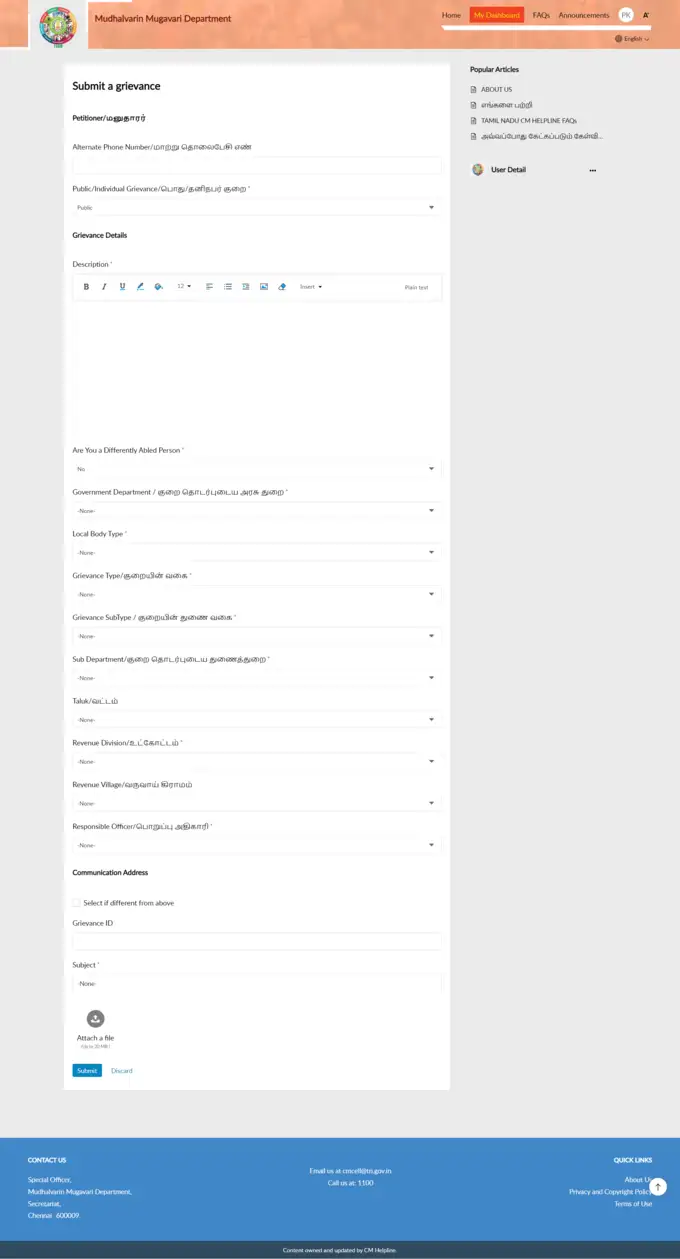Open the English language selector
Image resolution: width=680 pixels, height=1259 pixels.
(x=633, y=39)
